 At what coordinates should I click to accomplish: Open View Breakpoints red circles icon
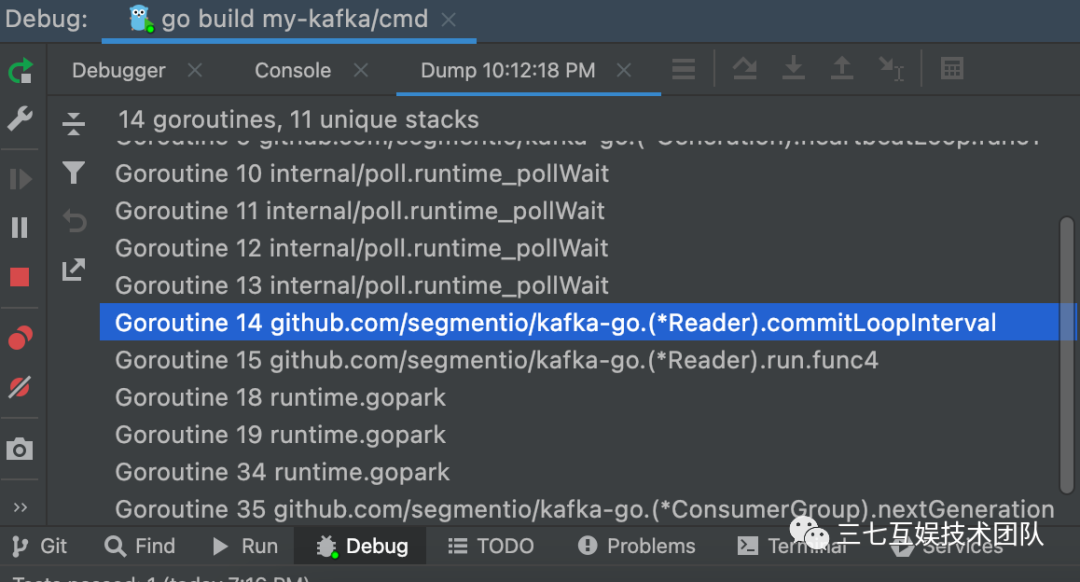click(x=20, y=337)
